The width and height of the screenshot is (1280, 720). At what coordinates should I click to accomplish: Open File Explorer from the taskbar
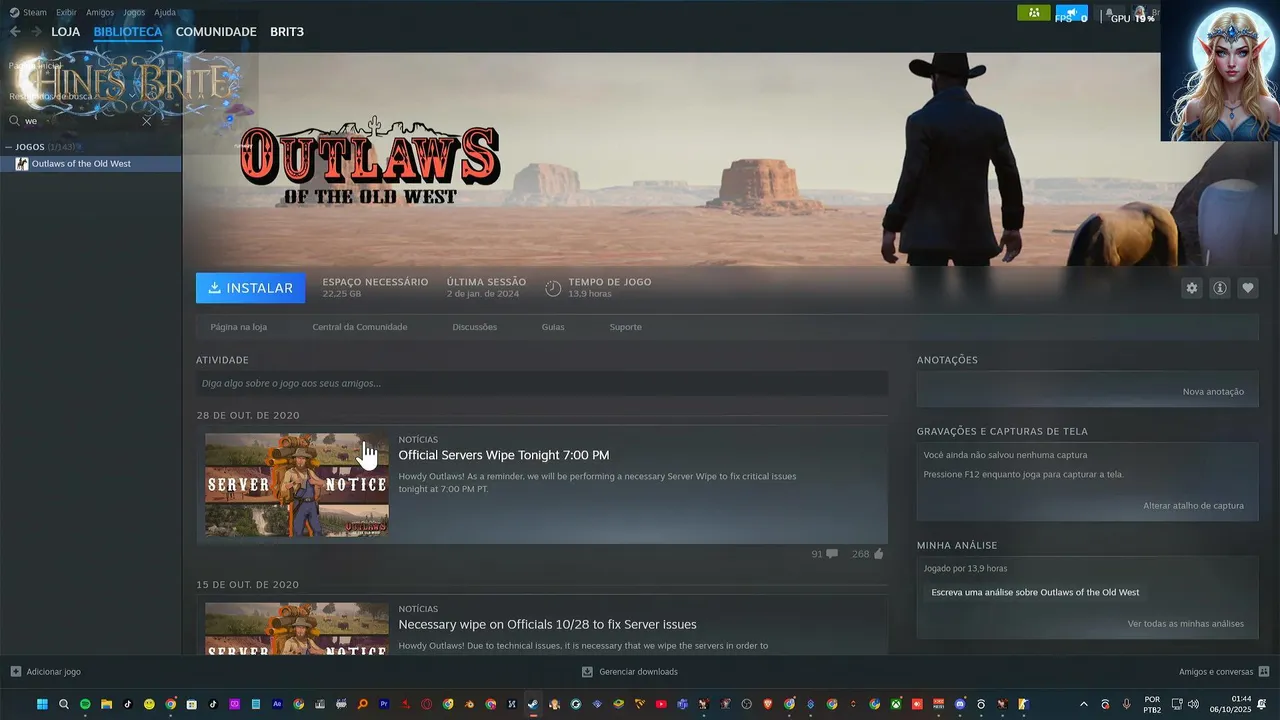(106, 704)
